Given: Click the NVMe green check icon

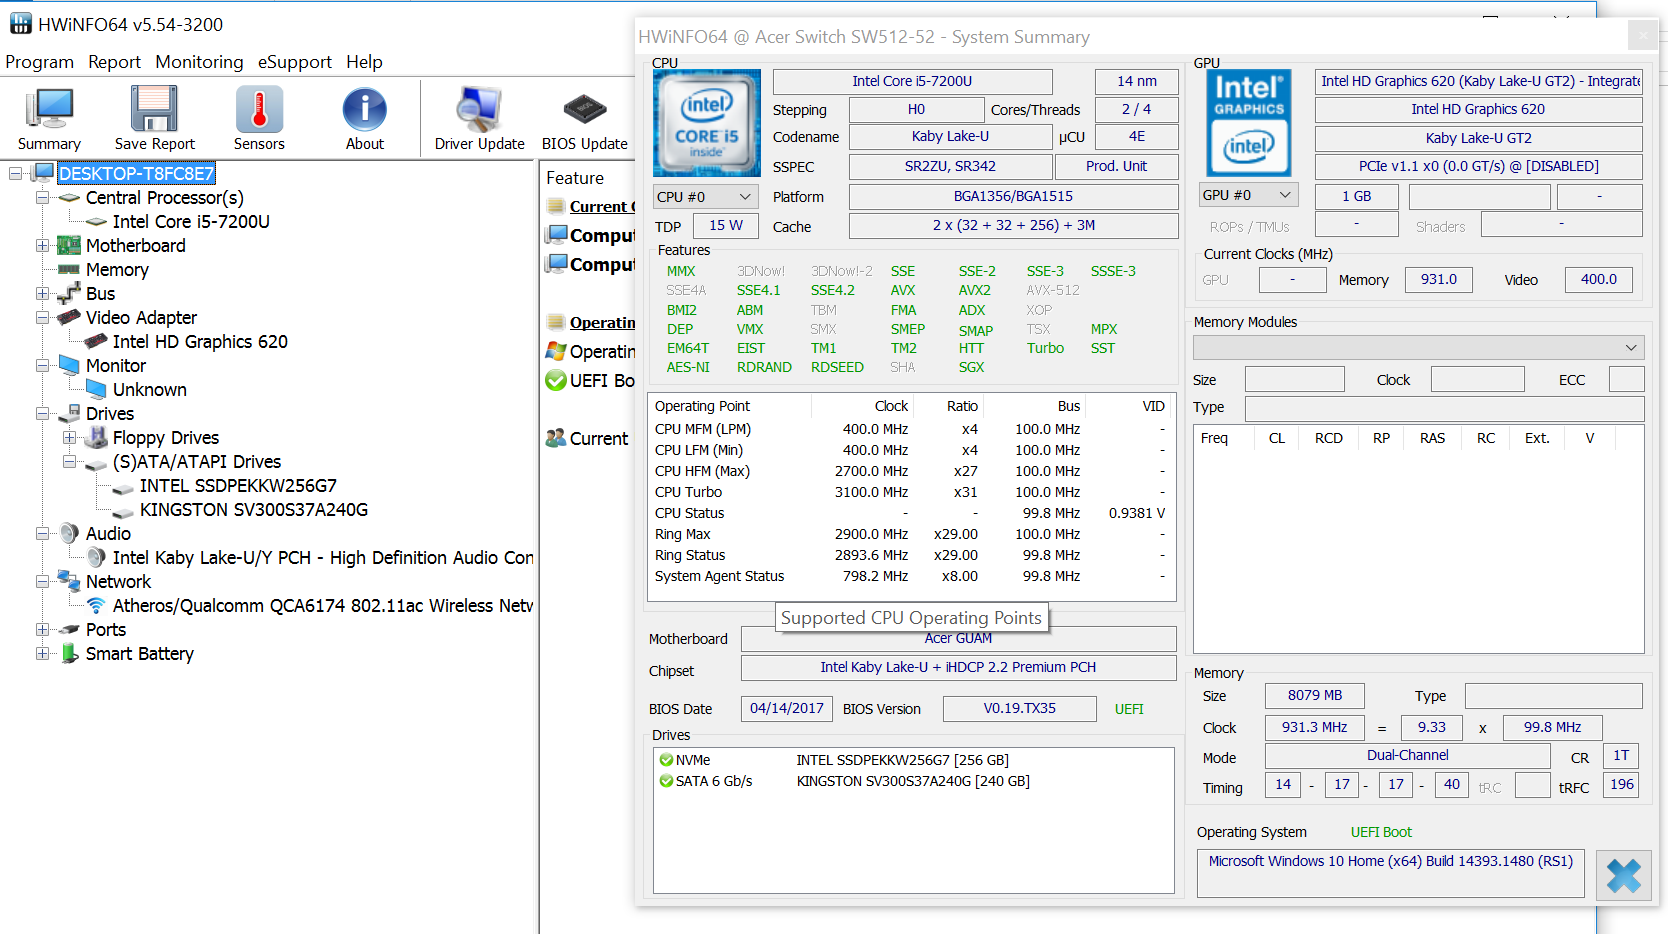Looking at the screenshot, I should tap(666, 760).
